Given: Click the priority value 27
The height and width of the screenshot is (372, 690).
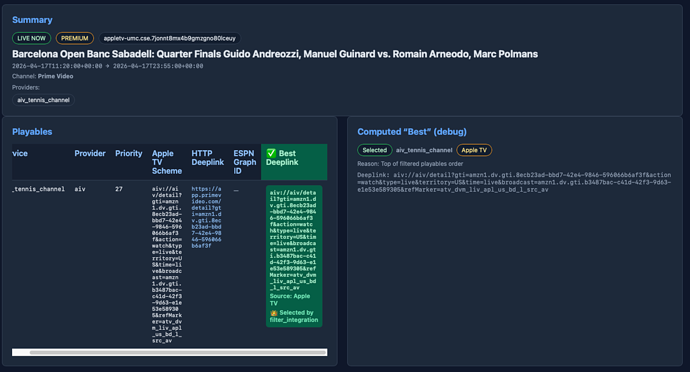Looking at the screenshot, I should pyautogui.click(x=119, y=189).
